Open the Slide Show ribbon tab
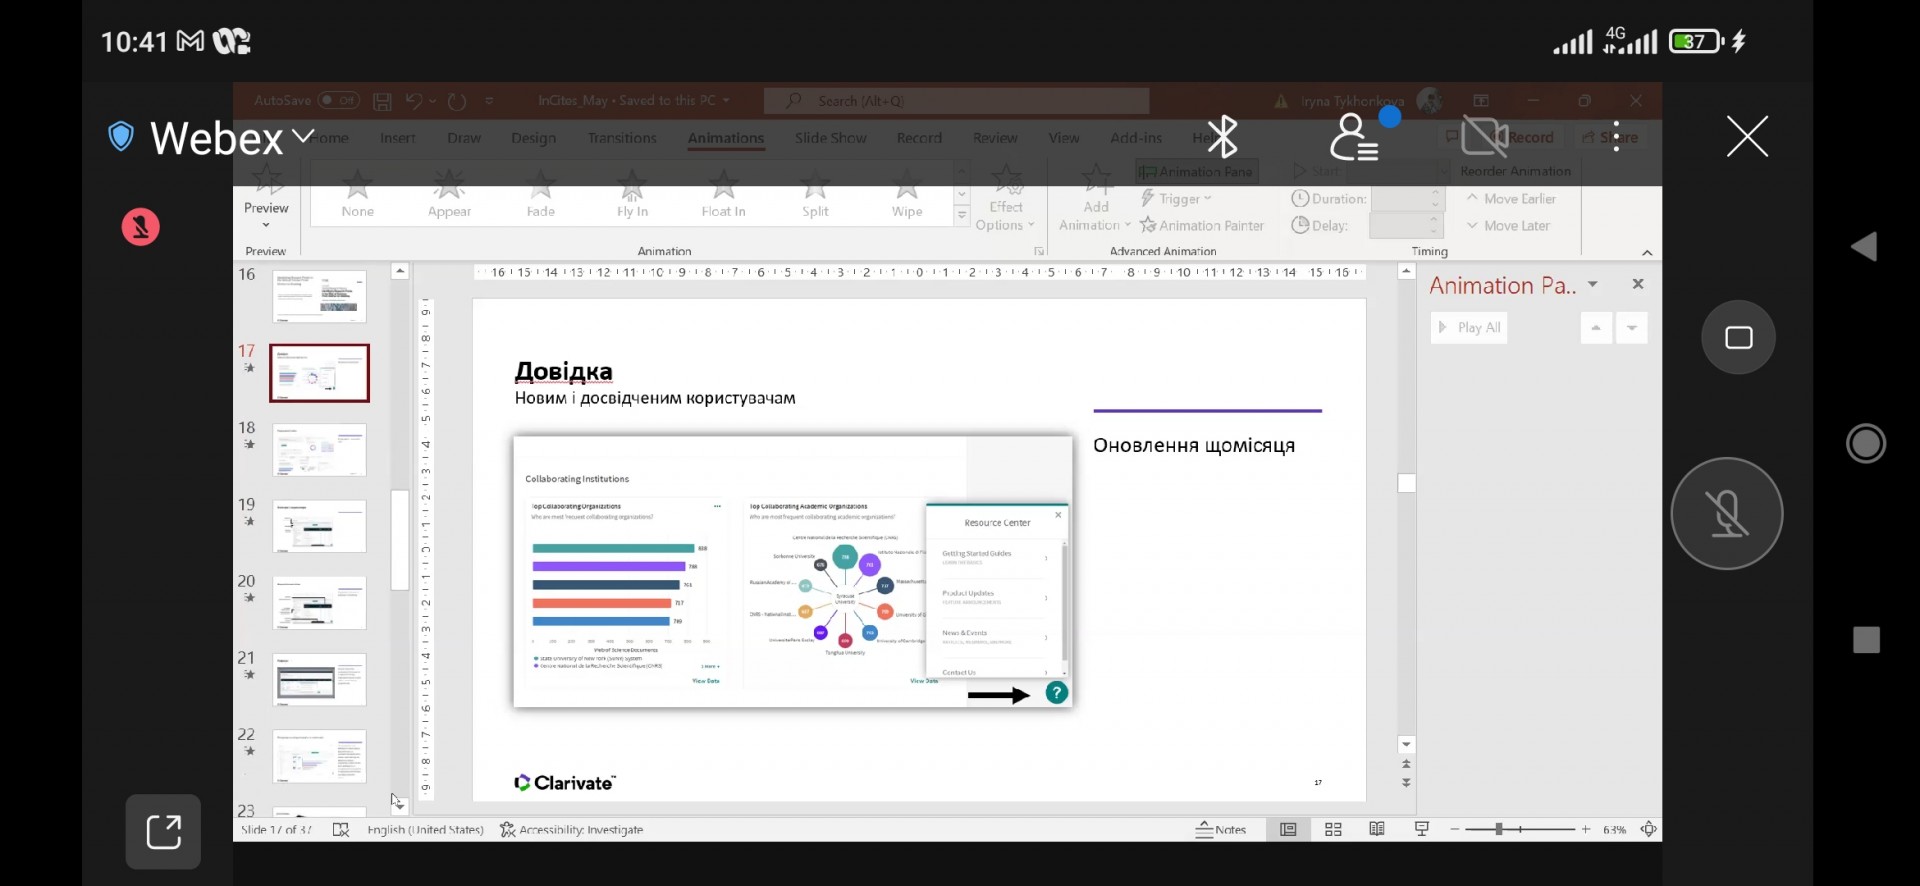1920x886 pixels. 830,138
